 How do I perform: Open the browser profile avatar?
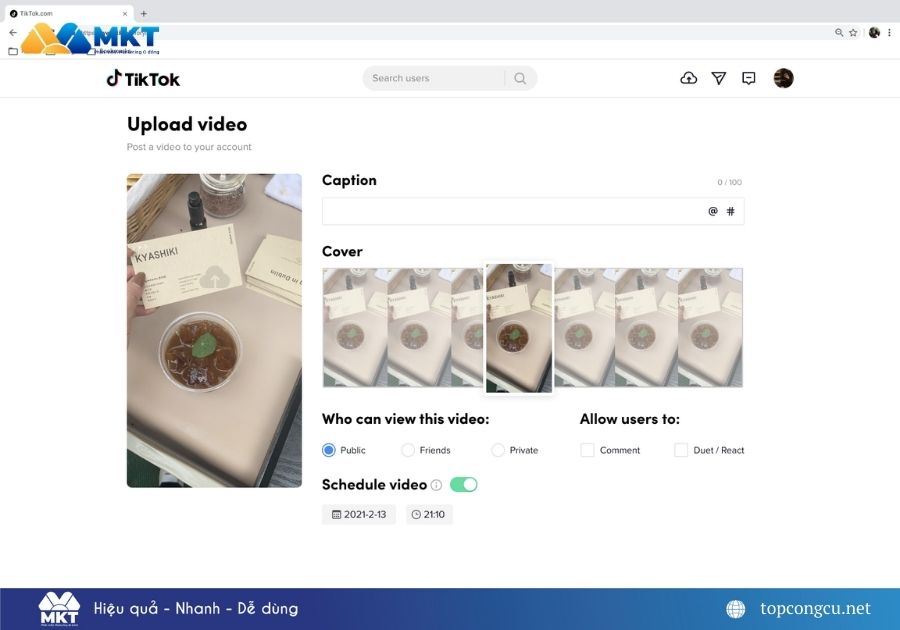[x=874, y=33]
